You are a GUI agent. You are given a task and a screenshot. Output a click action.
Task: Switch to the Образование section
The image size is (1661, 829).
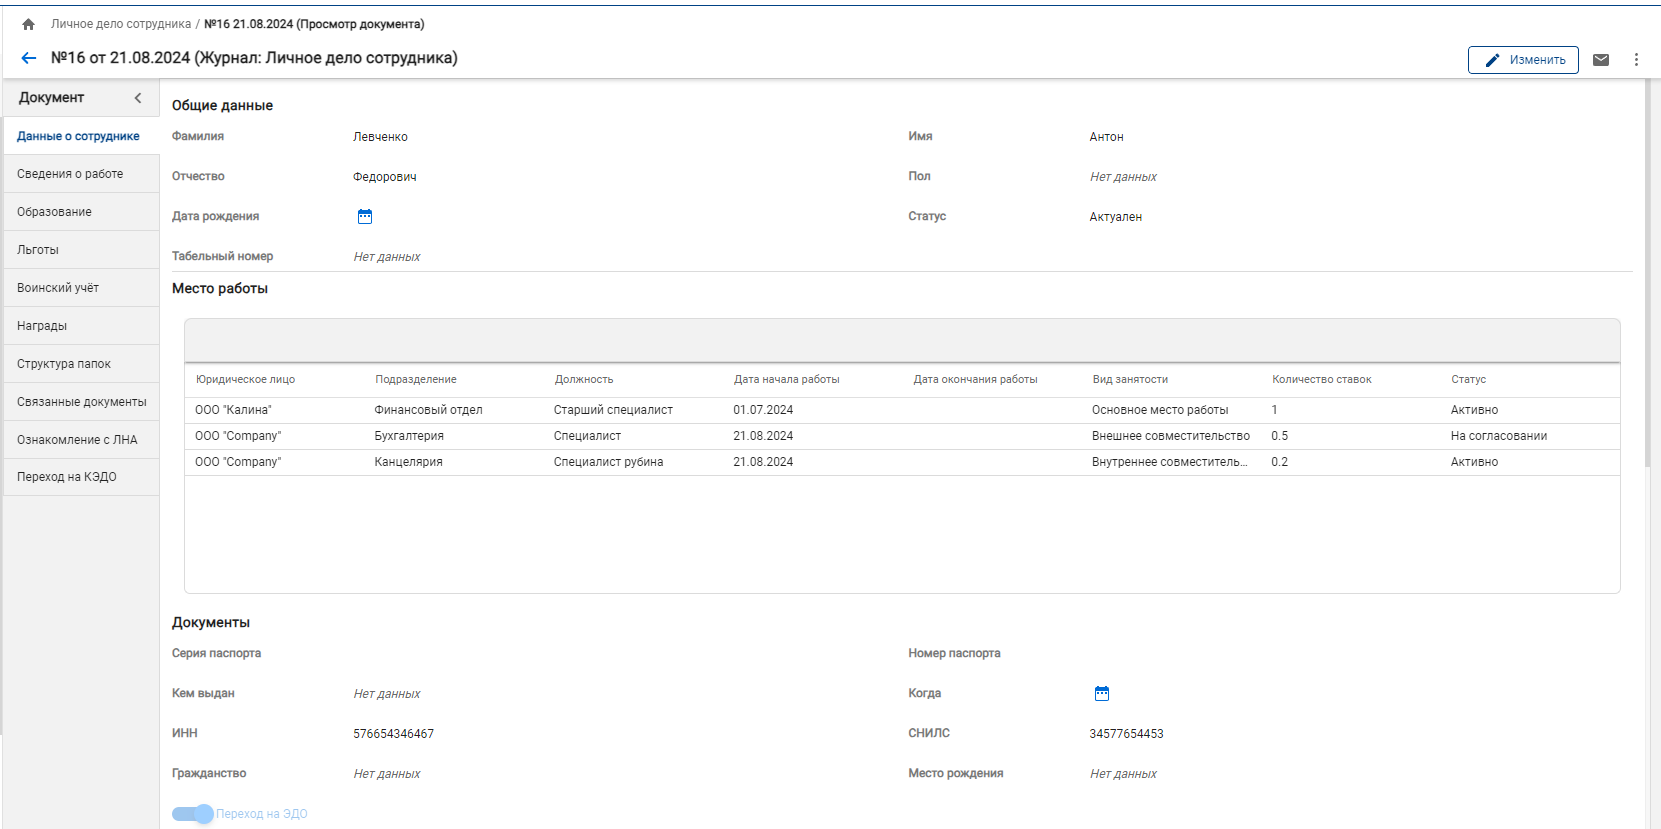click(54, 212)
